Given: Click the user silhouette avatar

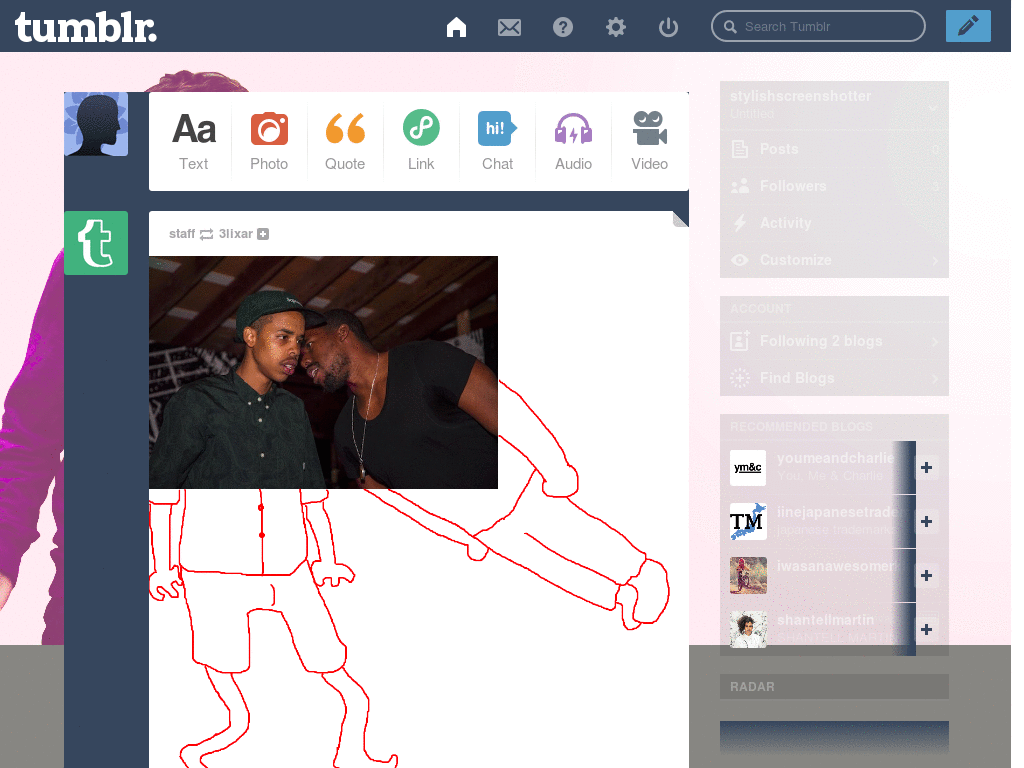Looking at the screenshot, I should pos(96,124).
